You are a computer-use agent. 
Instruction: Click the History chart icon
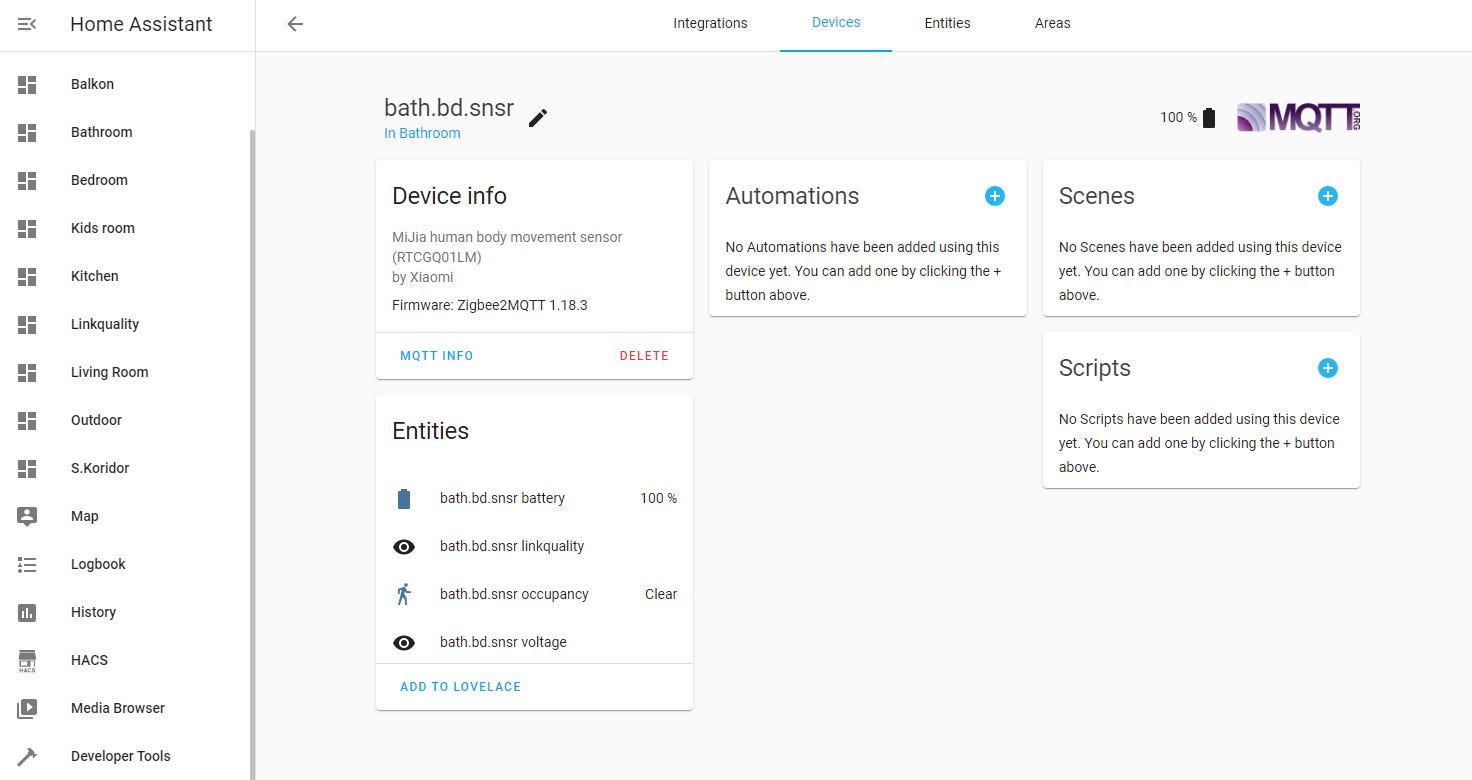coord(27,612)
